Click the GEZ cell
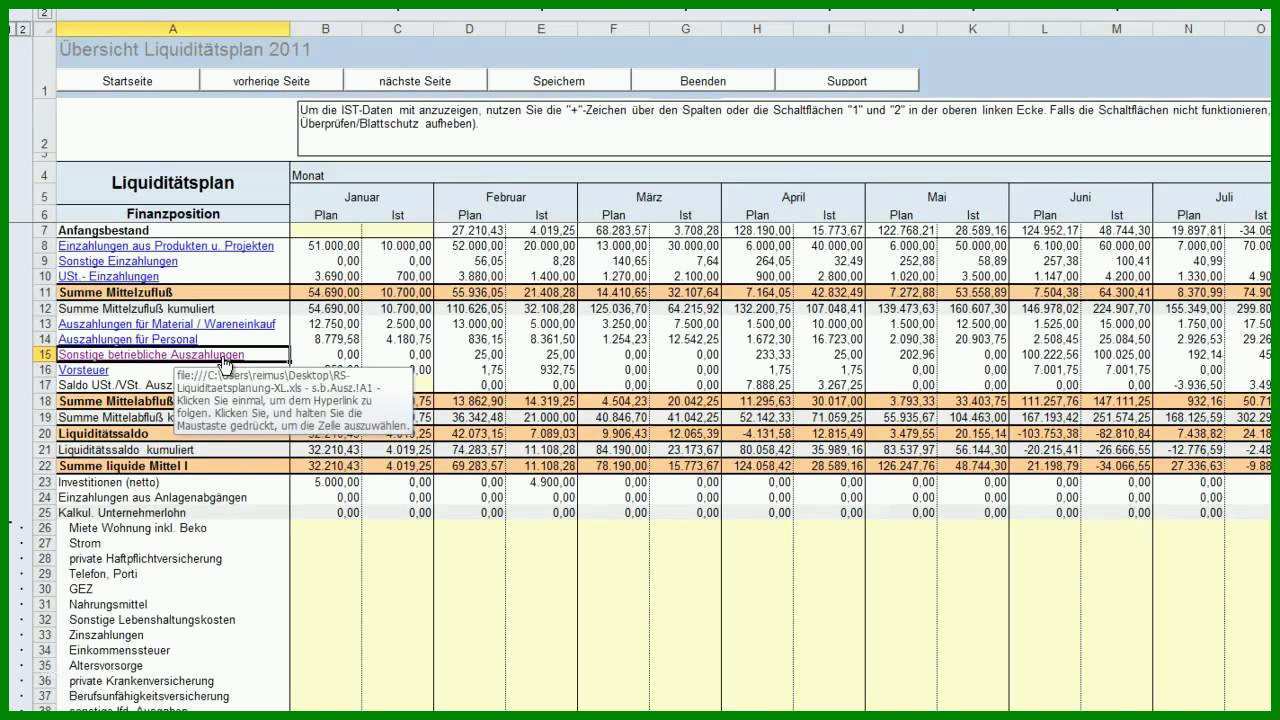Image resolution: width=1280 pixels, height=720 pixels. click(173, 589)
